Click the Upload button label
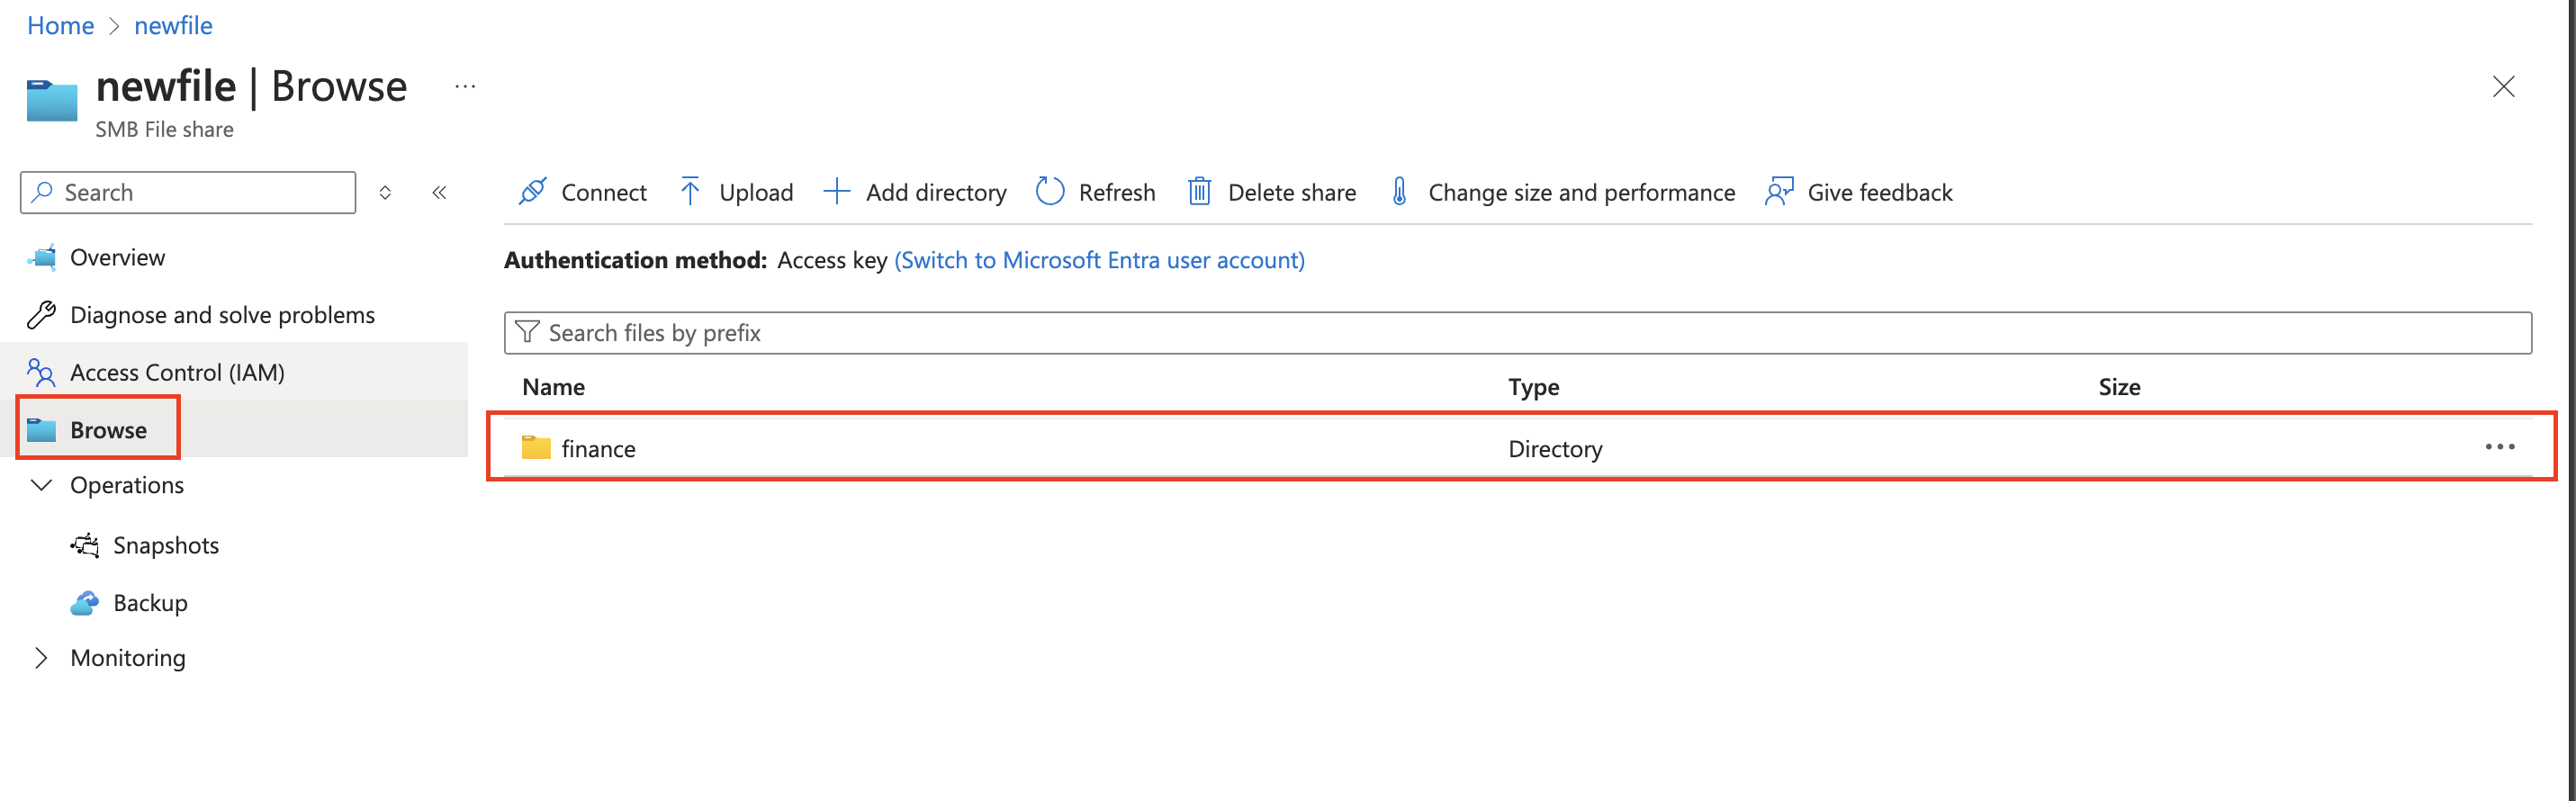The height and width of the screenshot is (801, 2576). pyautogui.click(x=756, y=192)
